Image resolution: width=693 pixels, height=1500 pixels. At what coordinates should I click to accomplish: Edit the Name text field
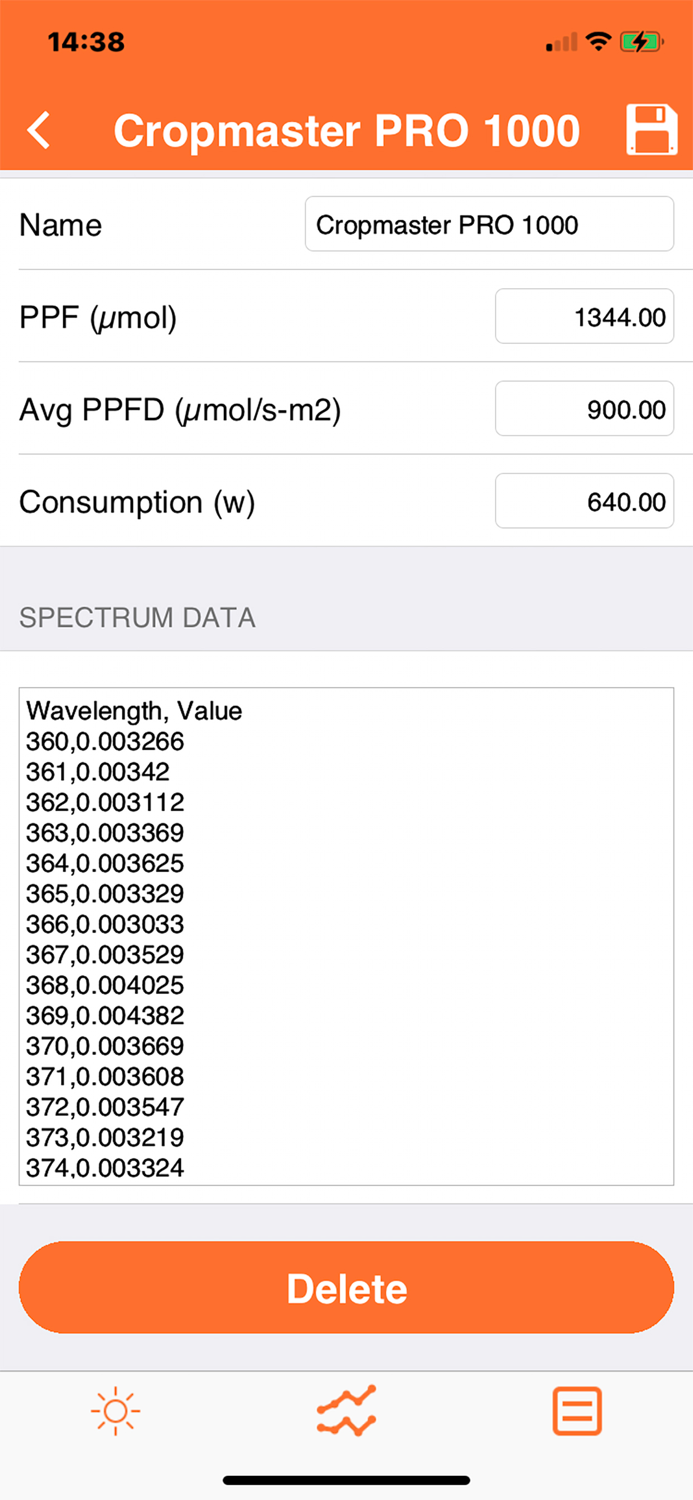tap(489, 224)
